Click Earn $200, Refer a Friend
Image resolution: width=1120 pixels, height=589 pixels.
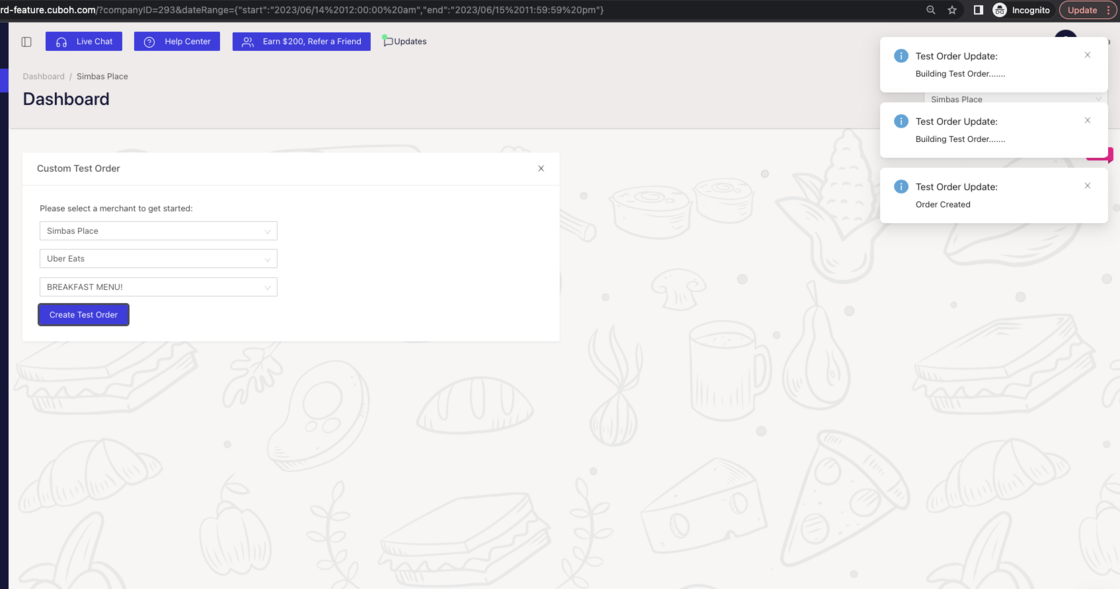pyautogui.click(x=301, y=42)
